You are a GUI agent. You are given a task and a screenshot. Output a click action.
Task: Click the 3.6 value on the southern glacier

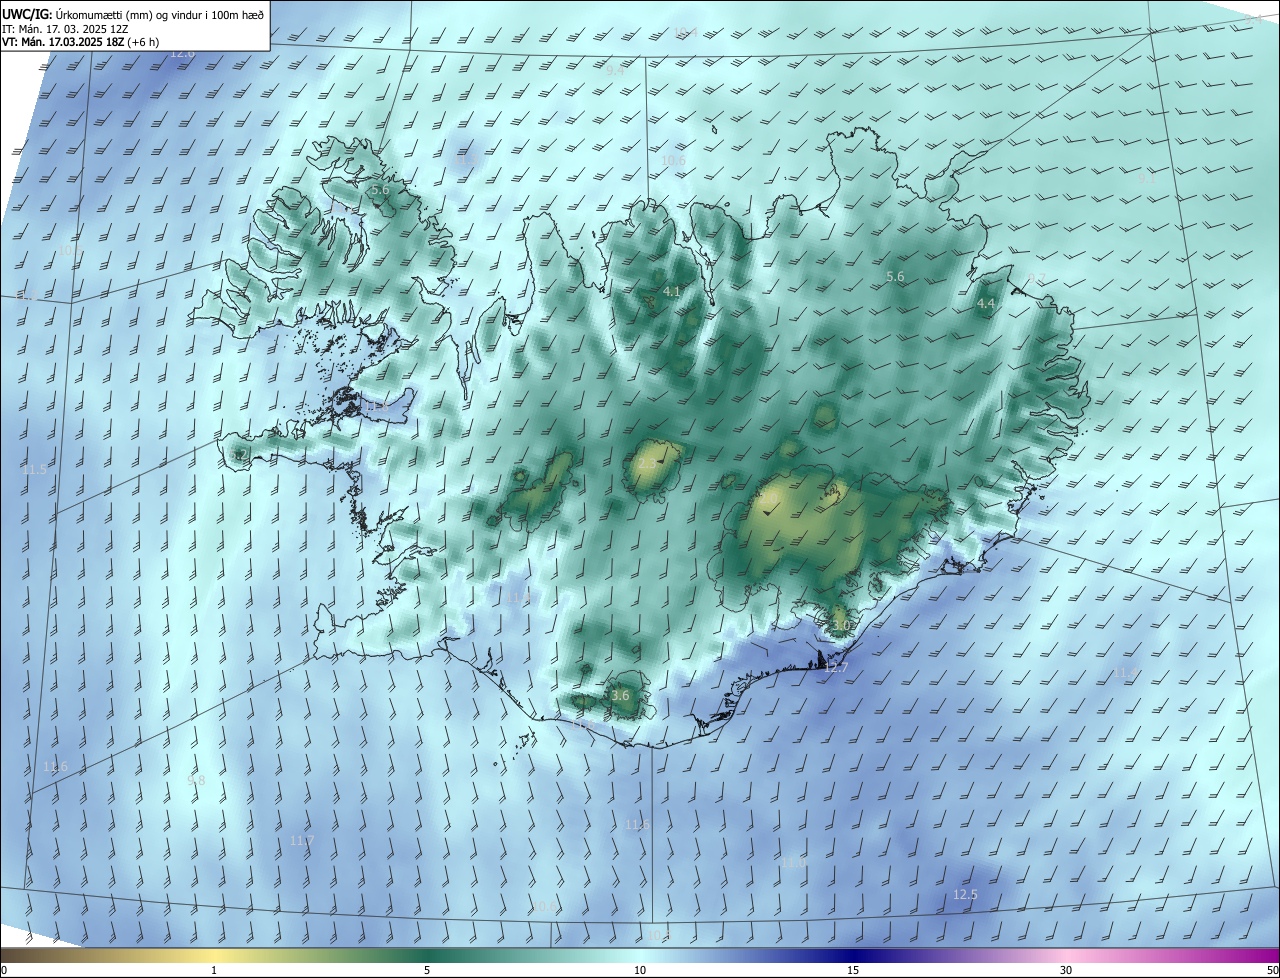620,696
